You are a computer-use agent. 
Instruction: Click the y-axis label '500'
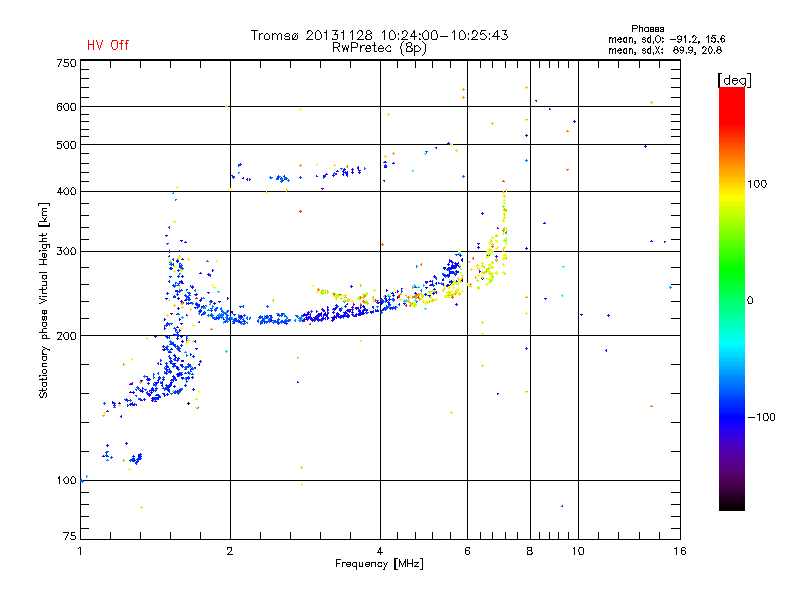coord(66,145)
